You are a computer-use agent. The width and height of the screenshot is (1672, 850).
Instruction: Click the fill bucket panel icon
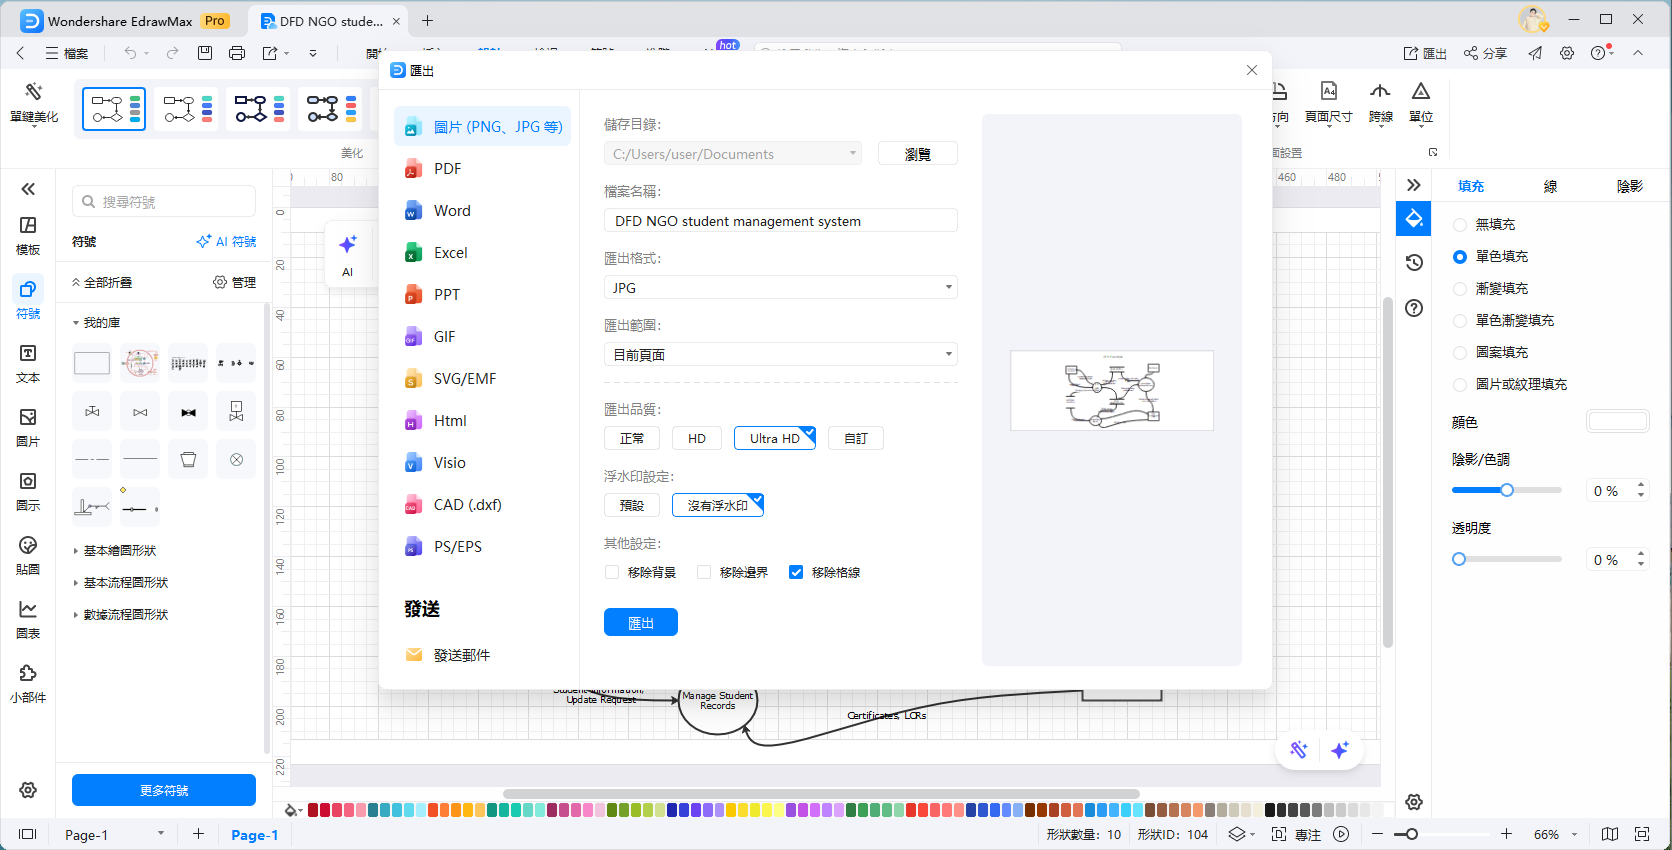[1414, 219]
